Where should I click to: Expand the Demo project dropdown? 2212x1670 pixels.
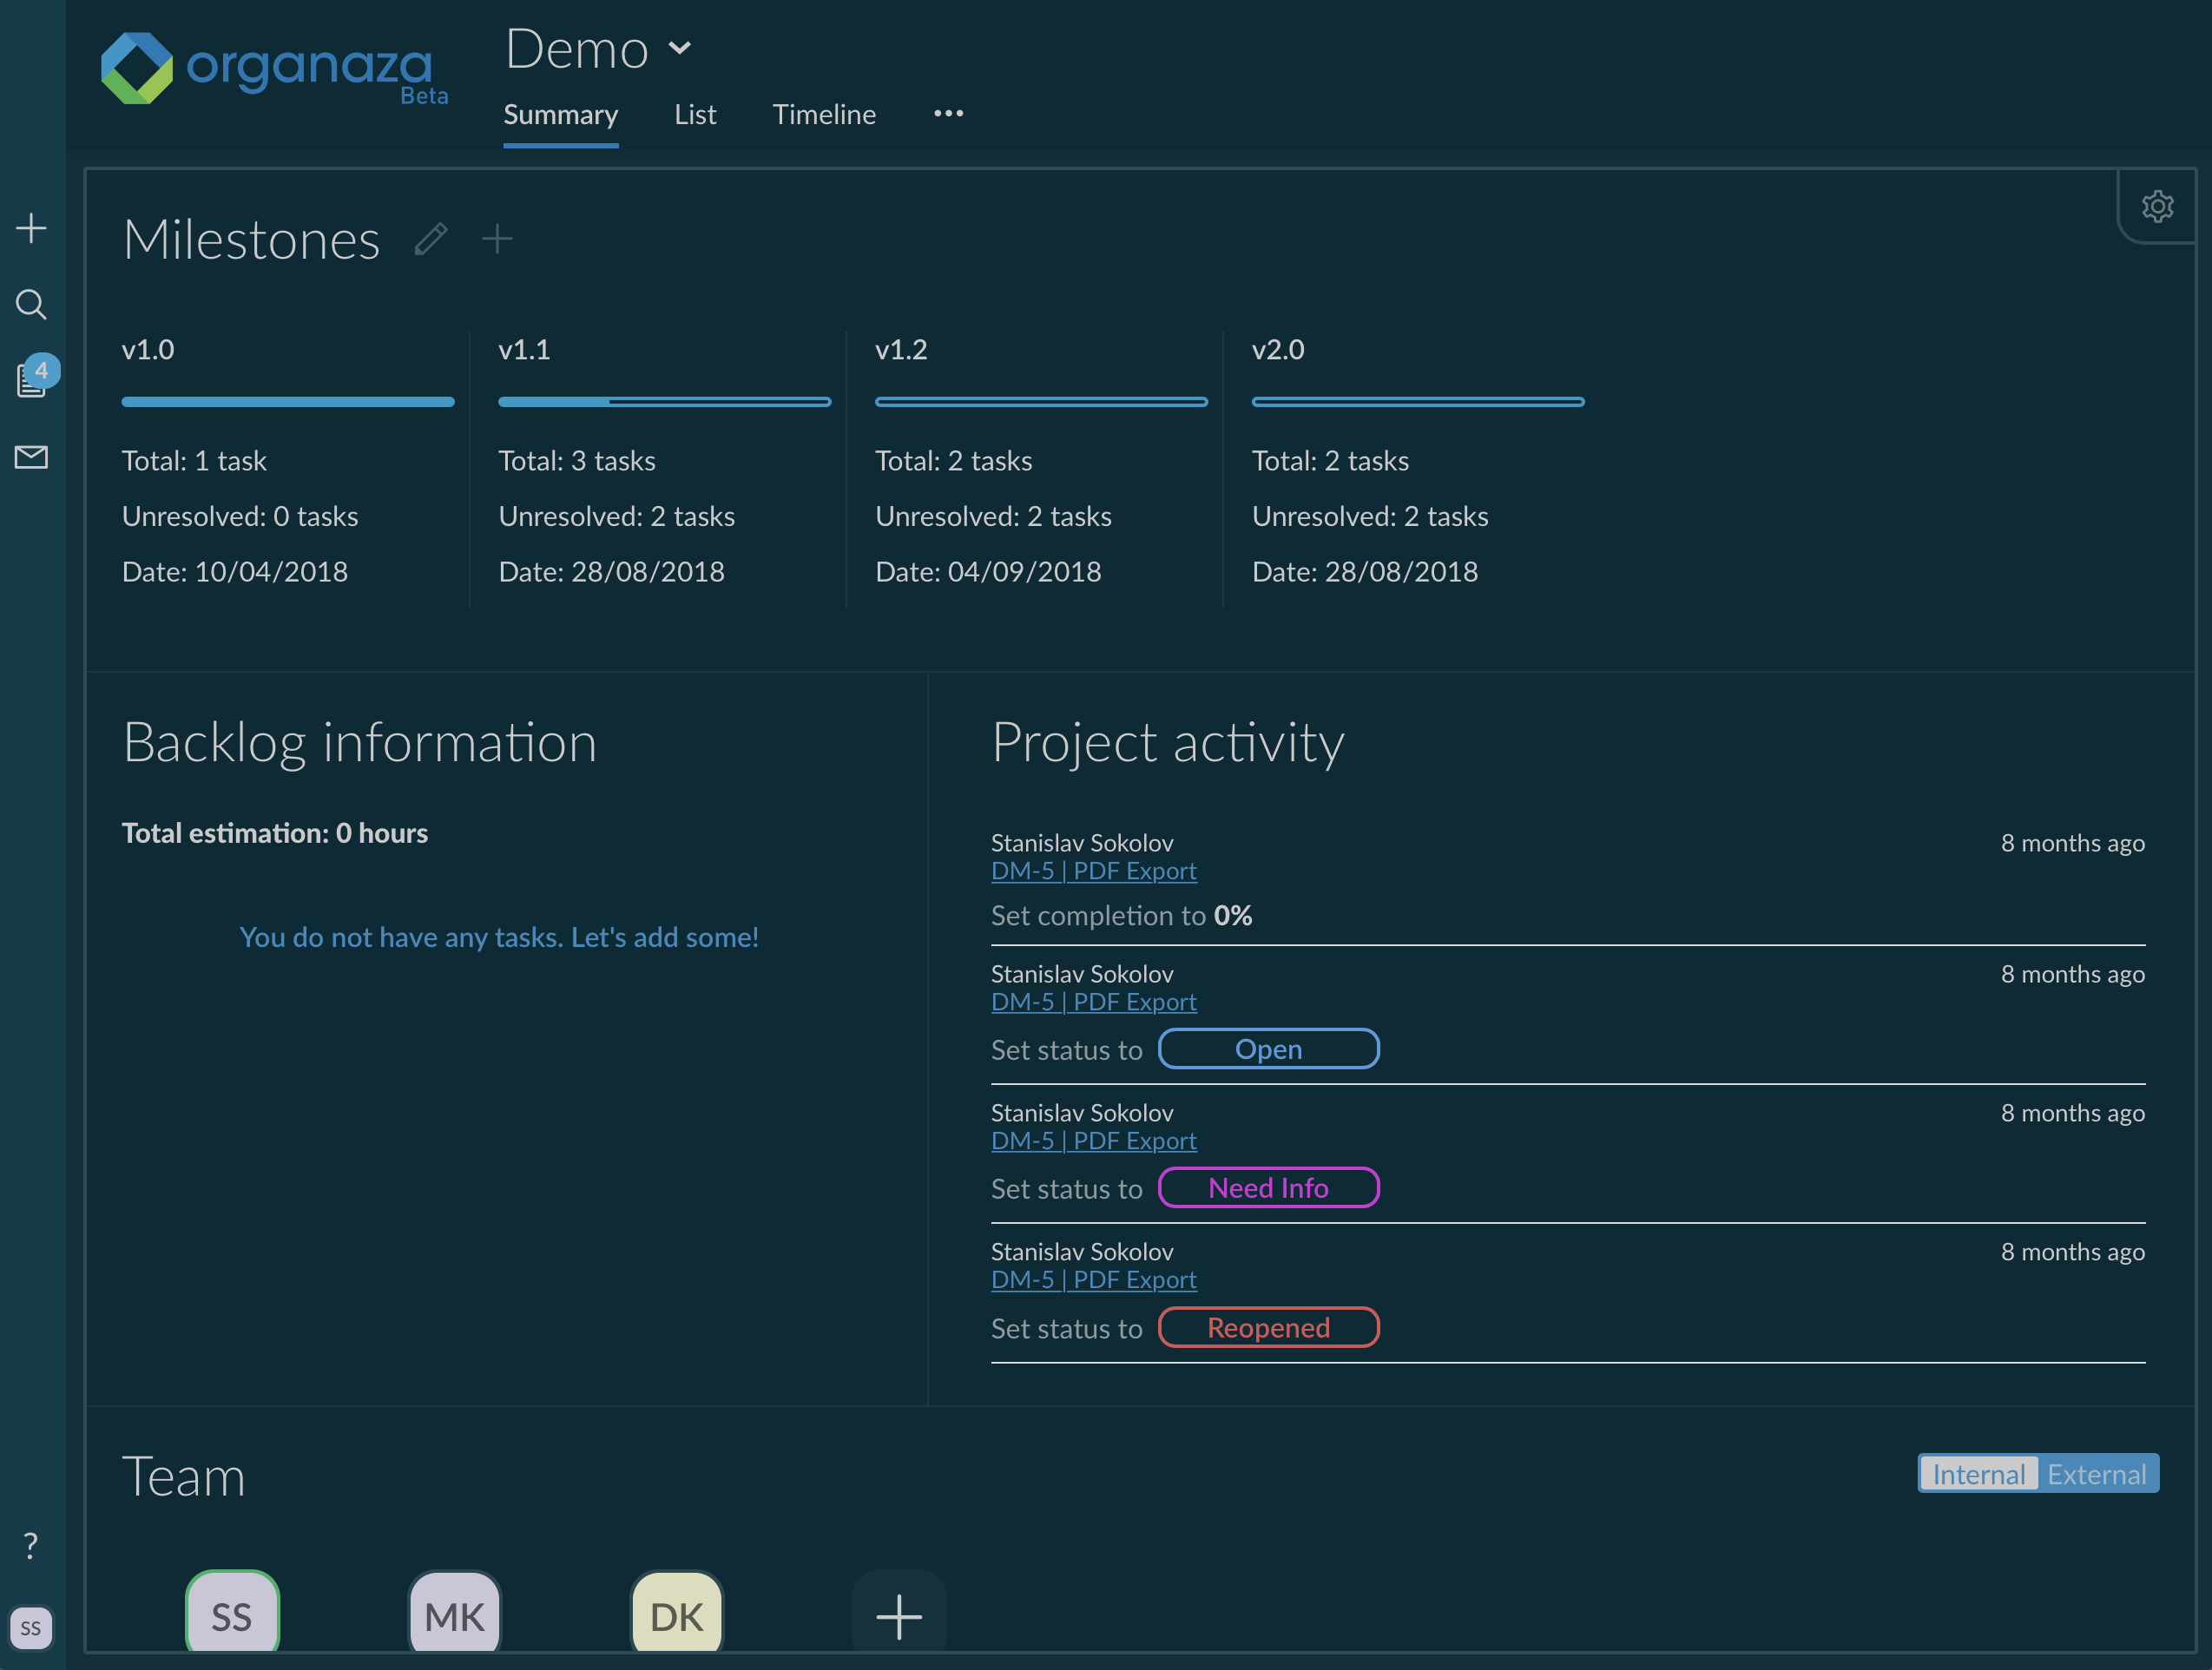tap(680, 48)
